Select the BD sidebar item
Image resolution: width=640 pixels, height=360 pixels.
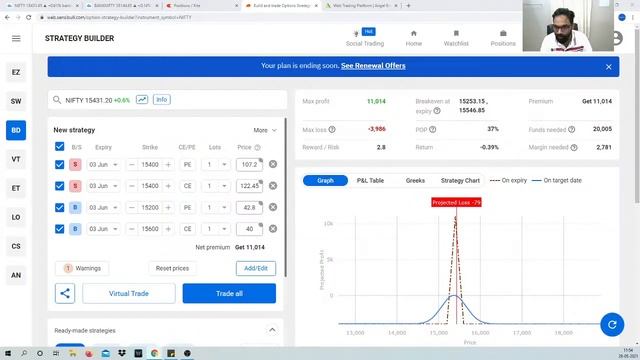click(16, 130)
